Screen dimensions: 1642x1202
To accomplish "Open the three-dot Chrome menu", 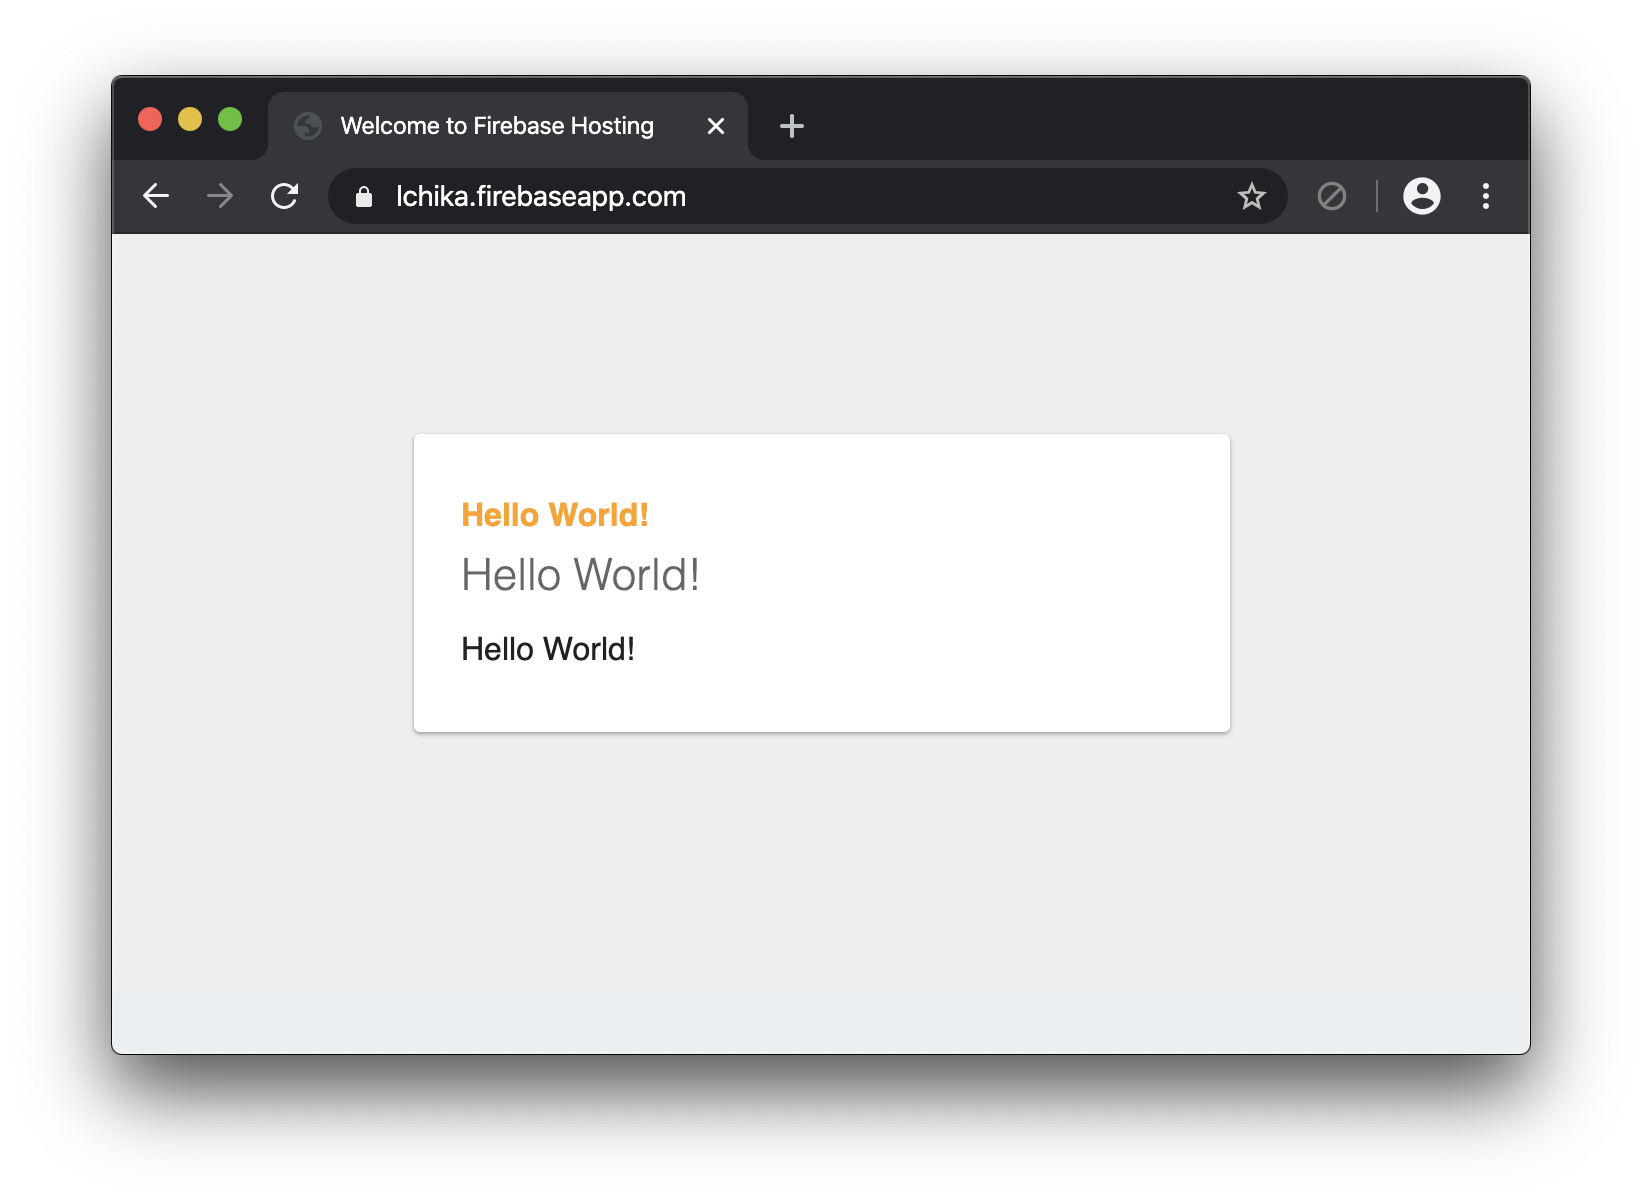I will [x=1486, y=196].
